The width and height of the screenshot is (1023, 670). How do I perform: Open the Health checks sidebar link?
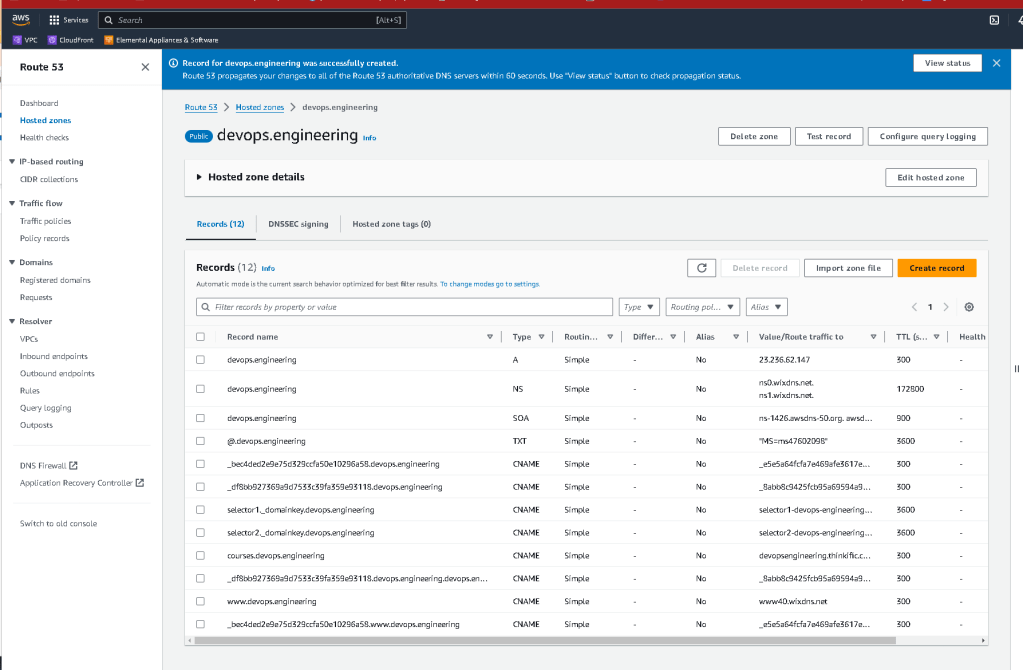pyautogui.click(x=44, y=138)
